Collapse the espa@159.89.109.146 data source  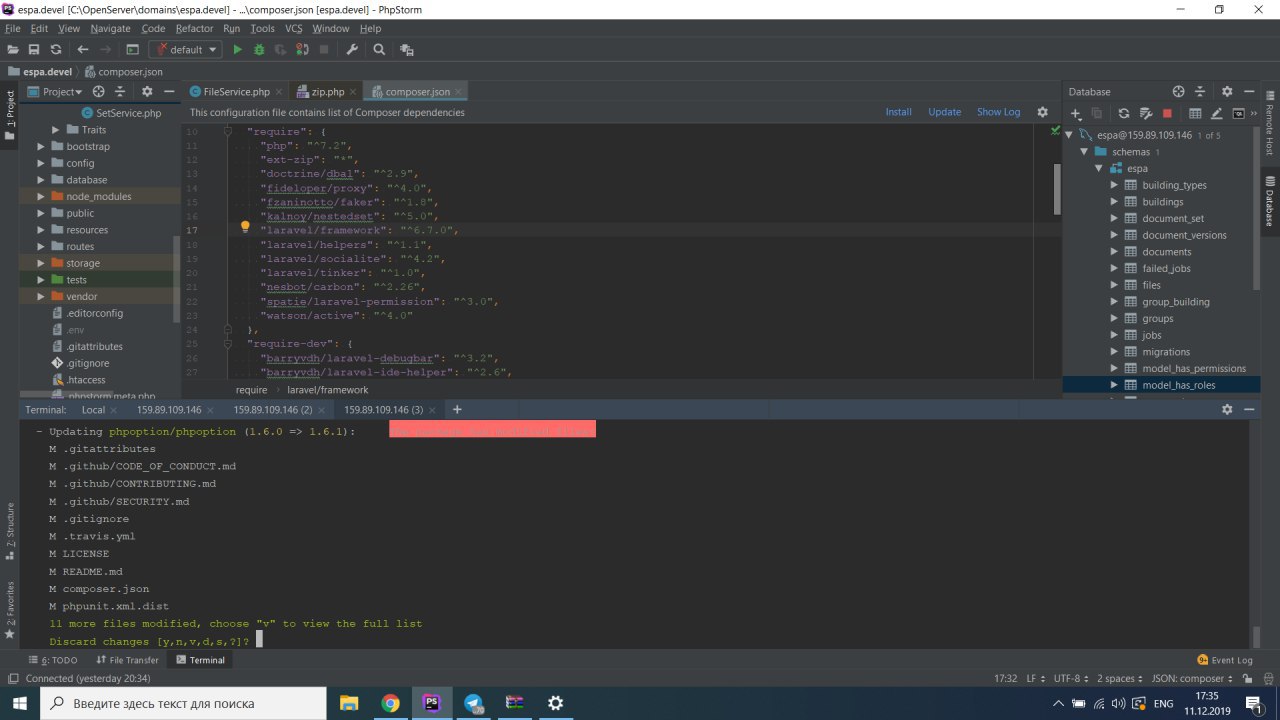pos(1069,135)
